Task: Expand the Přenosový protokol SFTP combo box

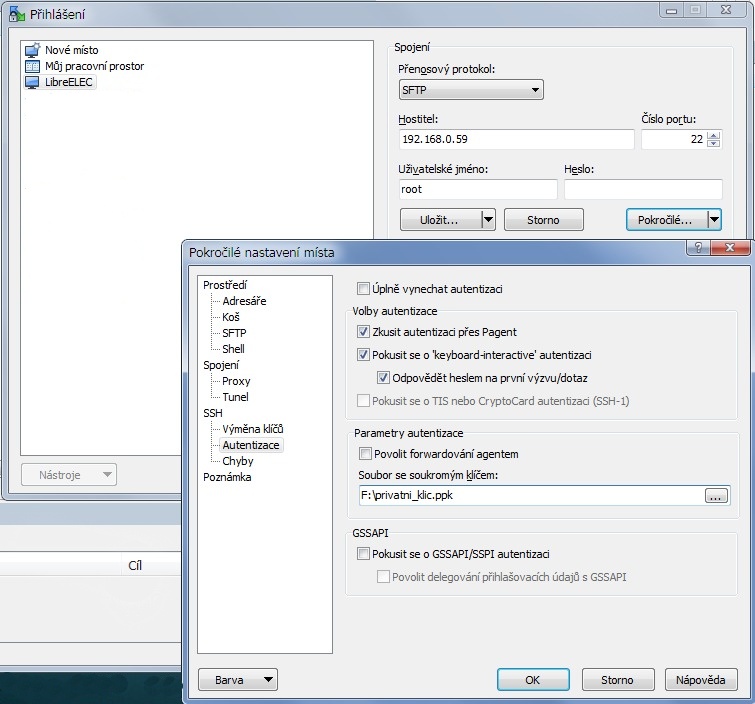Action: pos(471,90)
